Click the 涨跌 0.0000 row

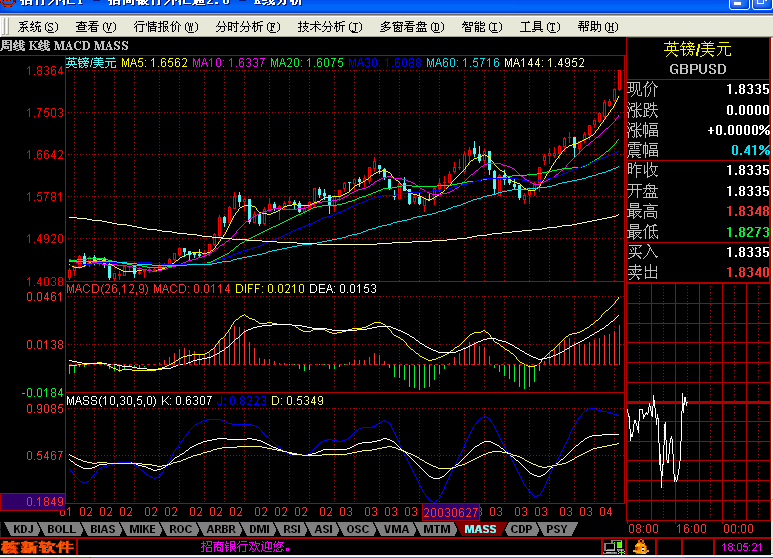click(698, 110)
